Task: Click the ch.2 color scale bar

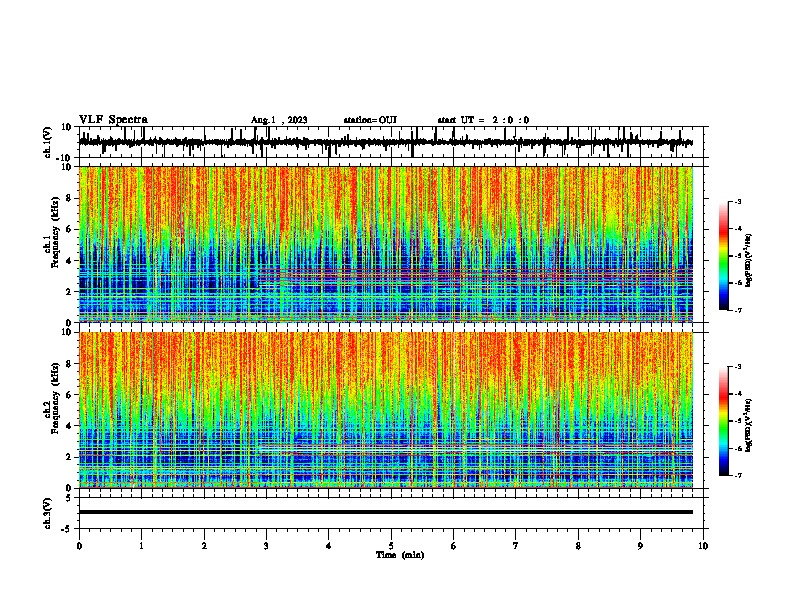Action: (x=723, y=421)
